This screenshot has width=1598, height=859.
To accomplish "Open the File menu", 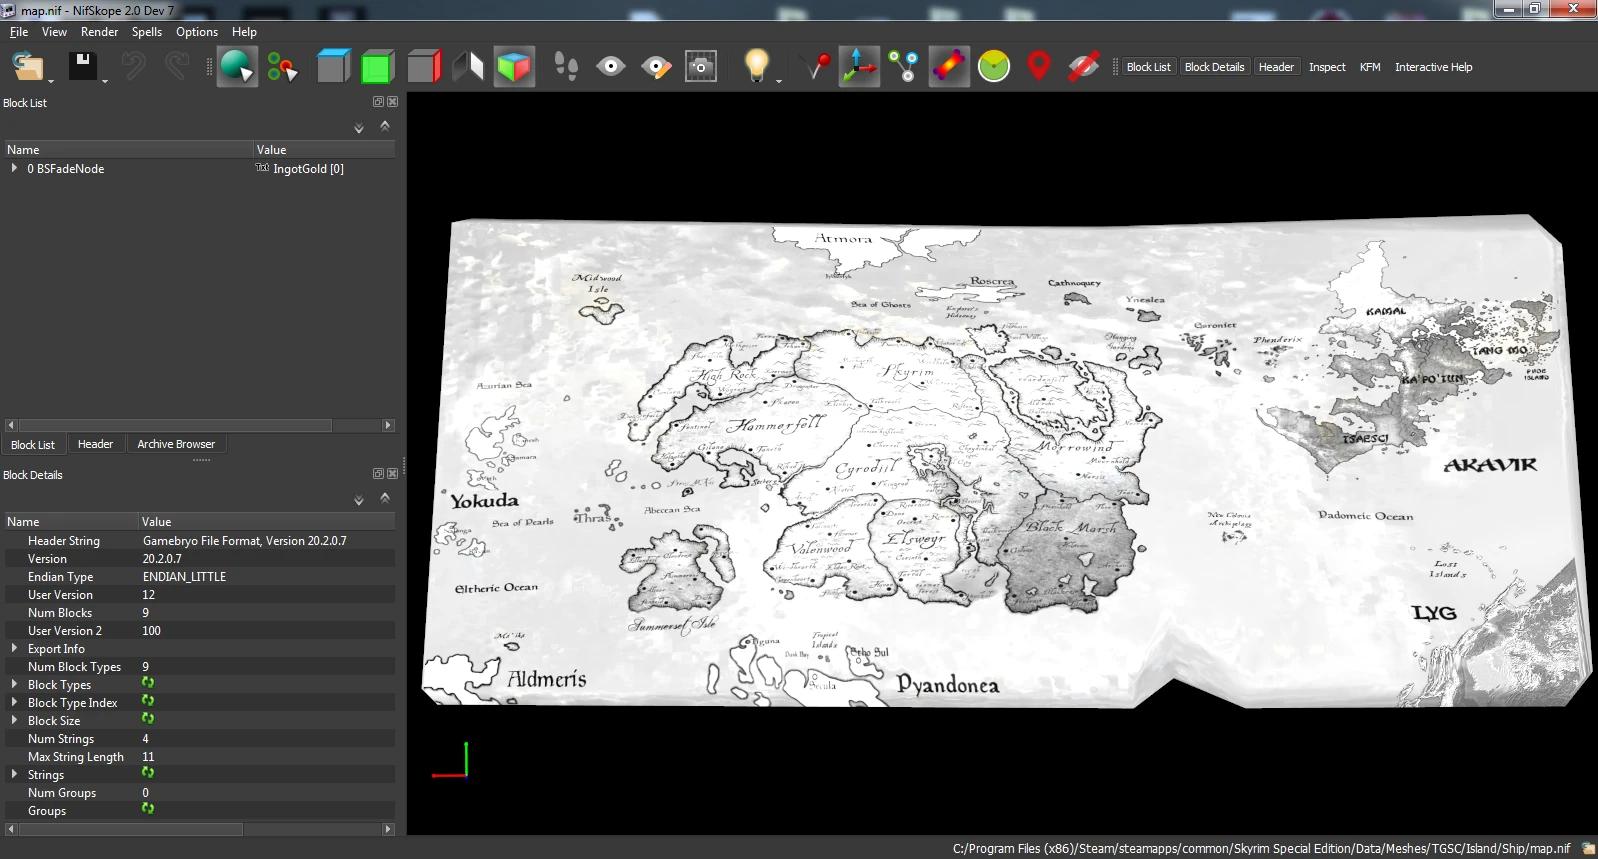I will point(19,32).
